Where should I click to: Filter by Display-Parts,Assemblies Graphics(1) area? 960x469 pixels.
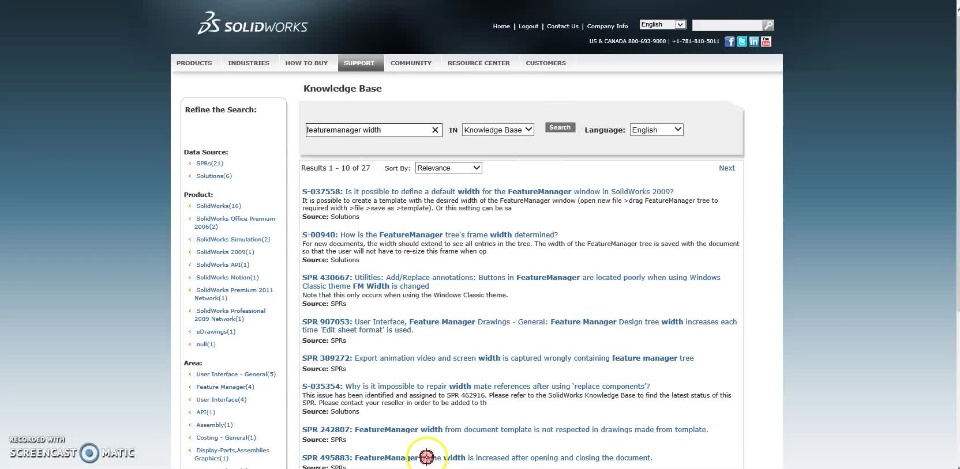[232, 454]
